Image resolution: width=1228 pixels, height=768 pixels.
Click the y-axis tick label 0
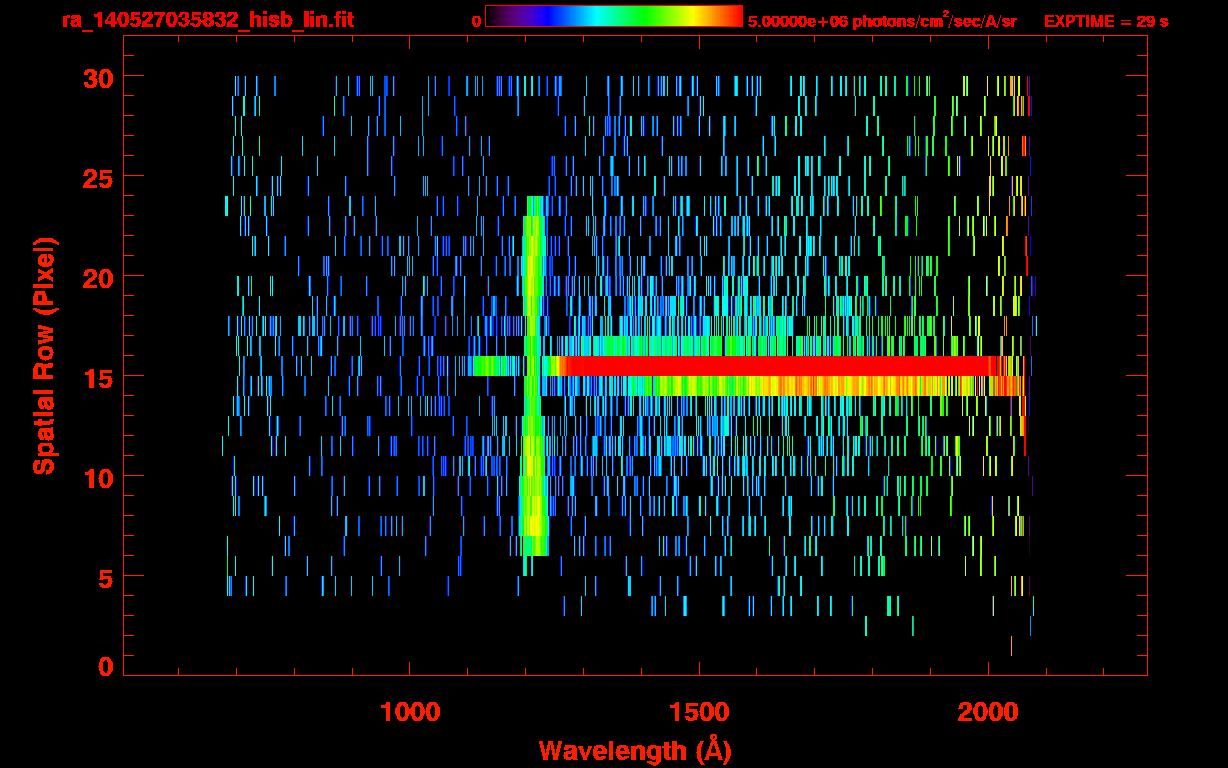[x=105, y=667]
